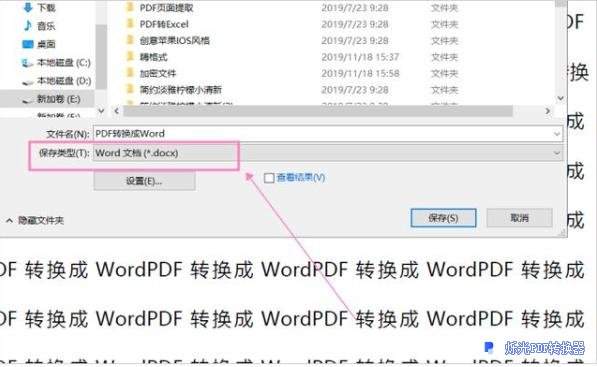The image size is (597, 367).
Task: Click the file list horizontal scrollbar
Action: point(318,111)
